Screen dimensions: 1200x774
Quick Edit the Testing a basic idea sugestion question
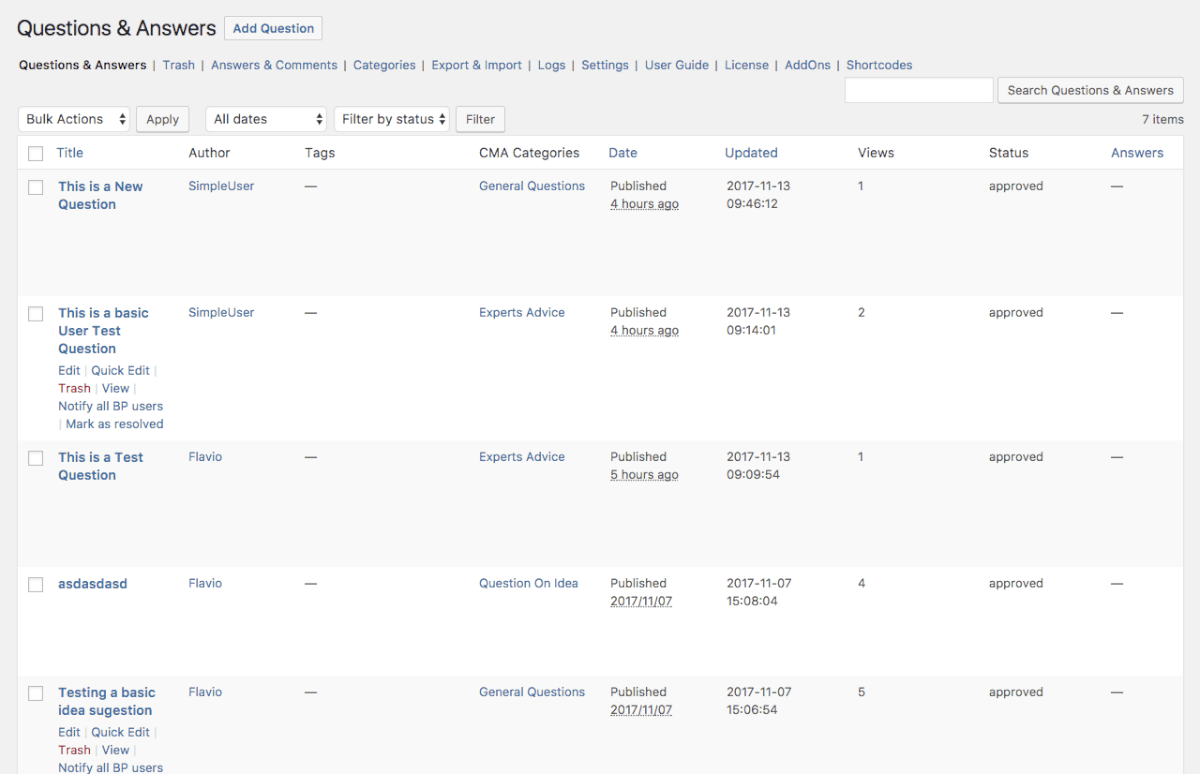click(120, 731)
